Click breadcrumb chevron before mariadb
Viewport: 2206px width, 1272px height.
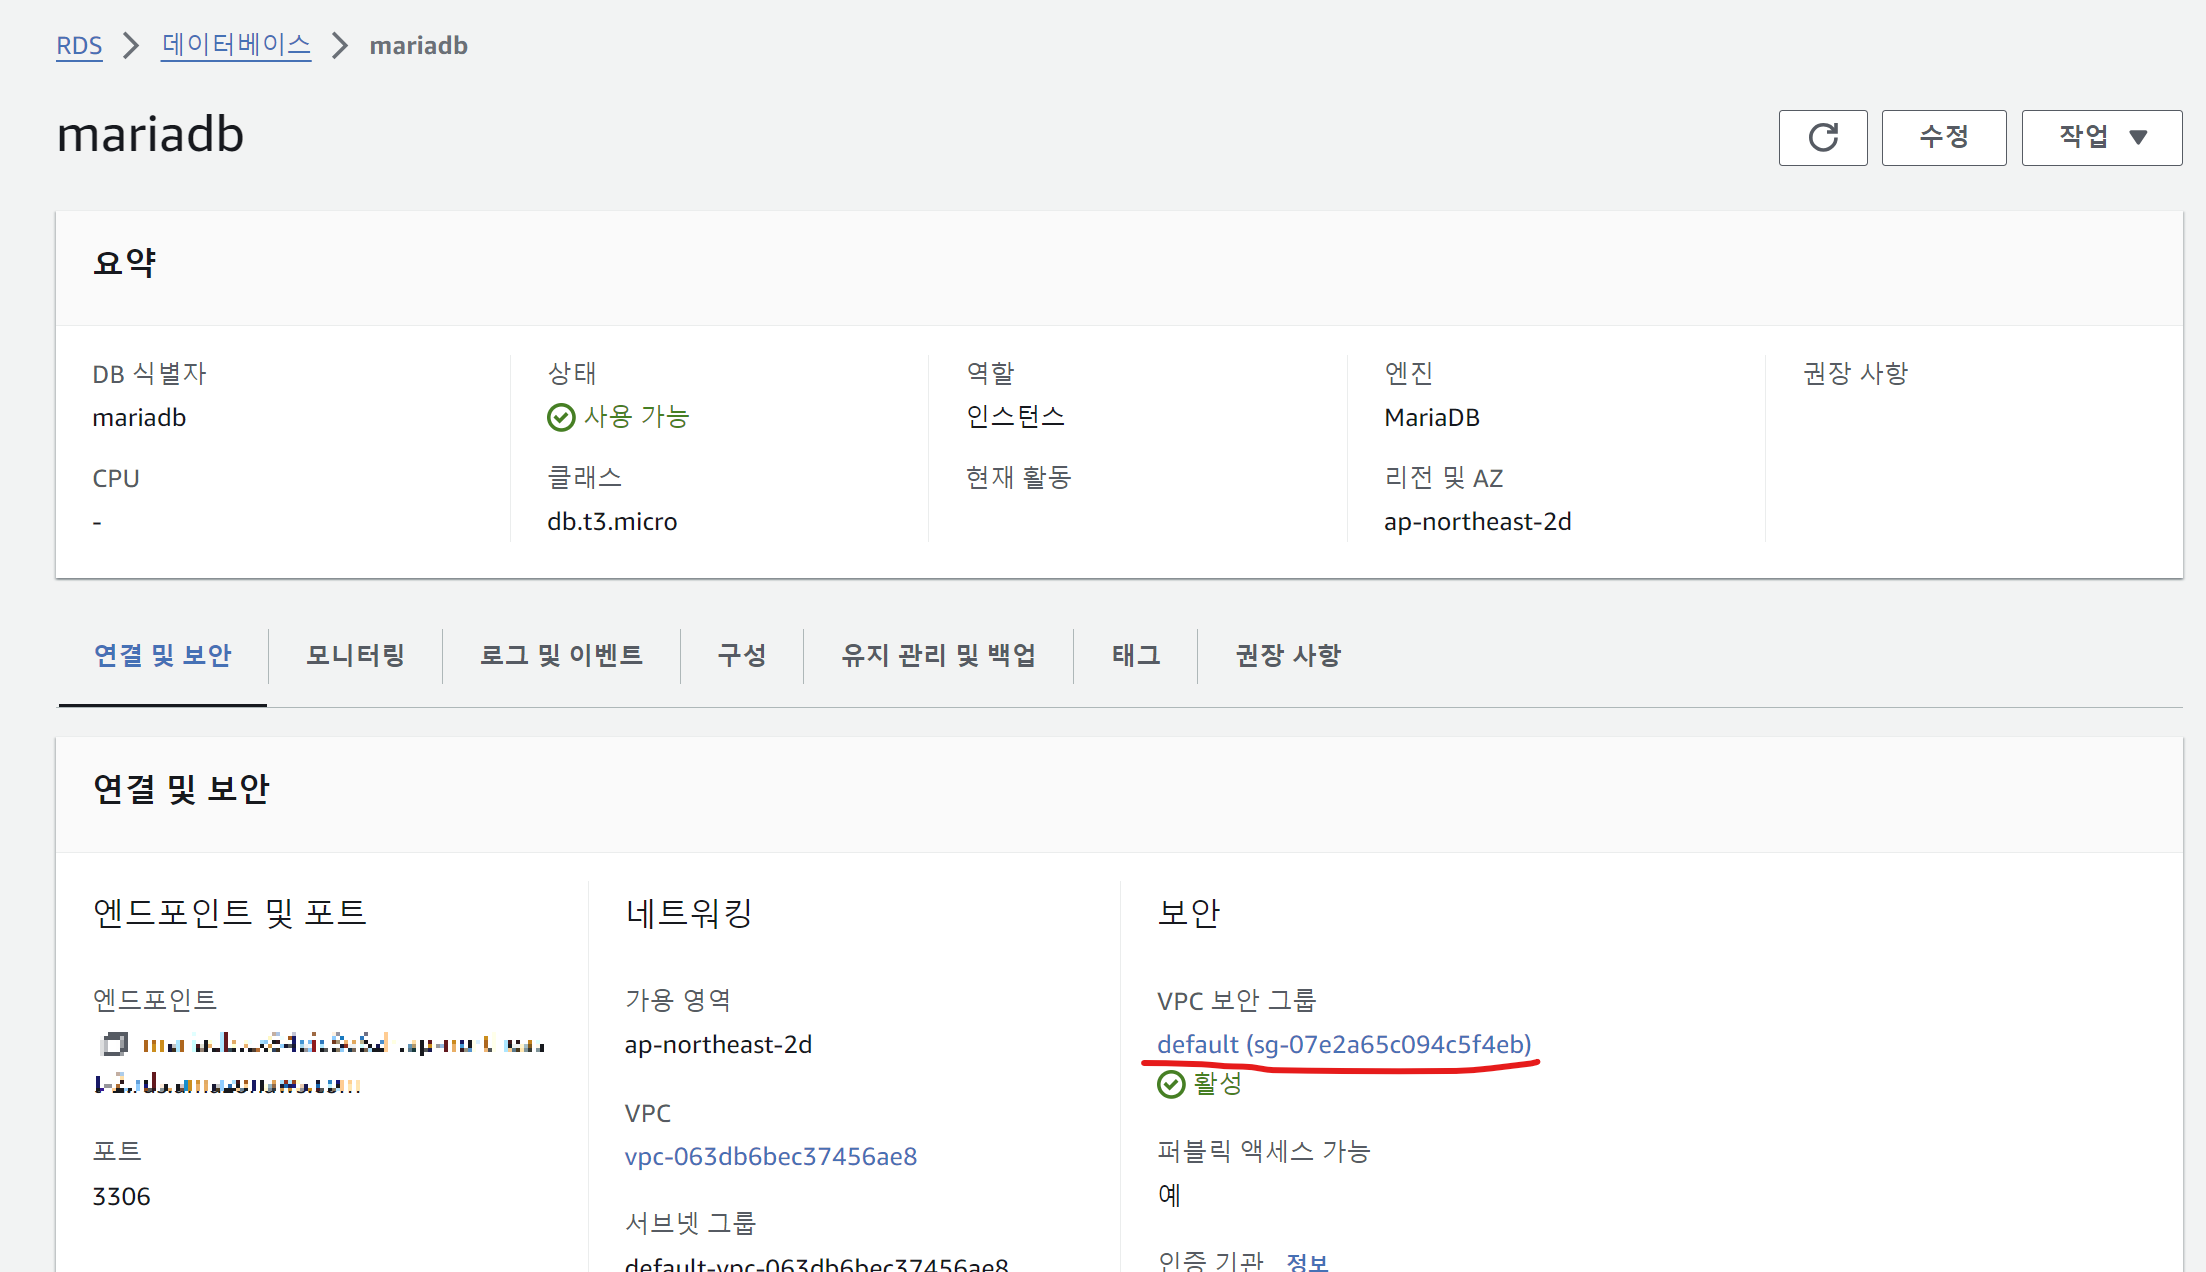[340, 46]
